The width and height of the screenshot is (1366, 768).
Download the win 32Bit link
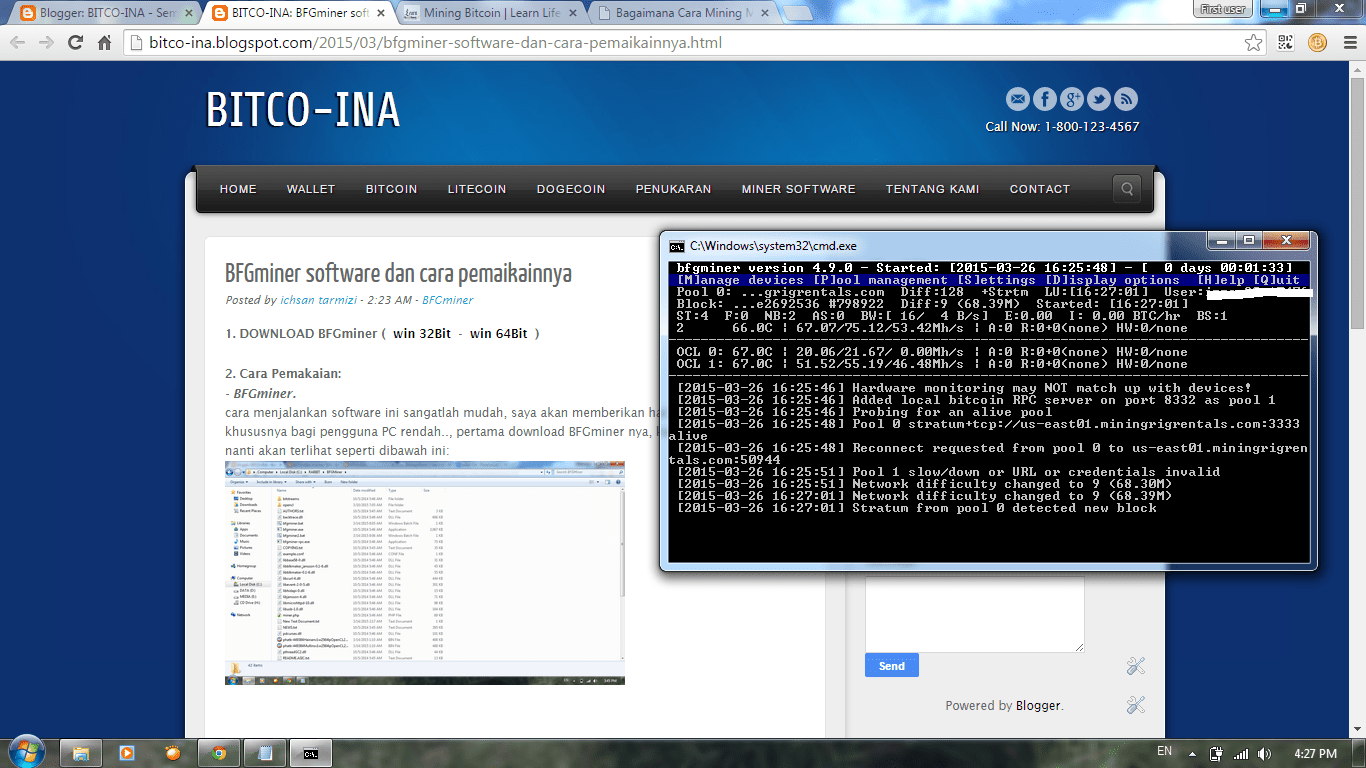tap(420, 333)
